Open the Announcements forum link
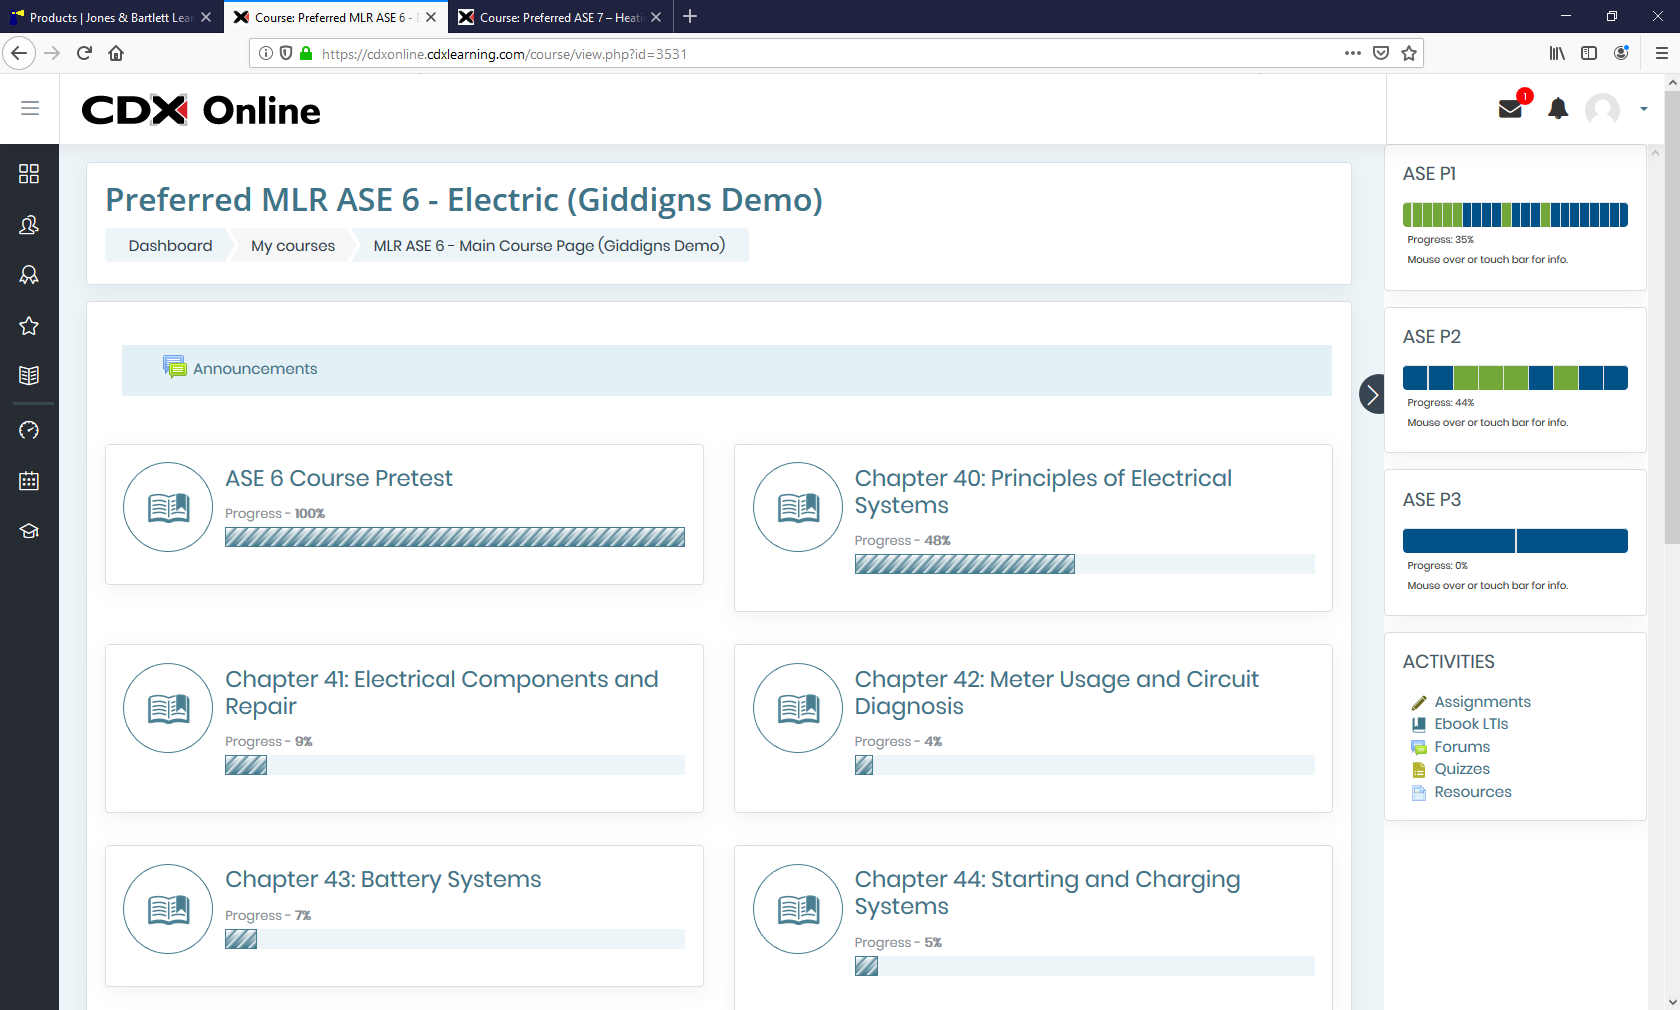1680x1010 pixels. (255, 369)
